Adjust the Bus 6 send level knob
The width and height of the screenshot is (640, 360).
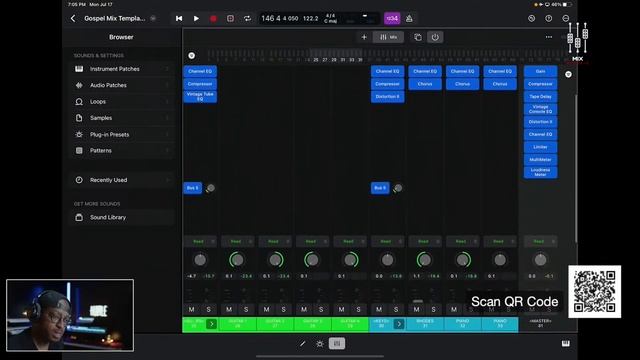398,188
